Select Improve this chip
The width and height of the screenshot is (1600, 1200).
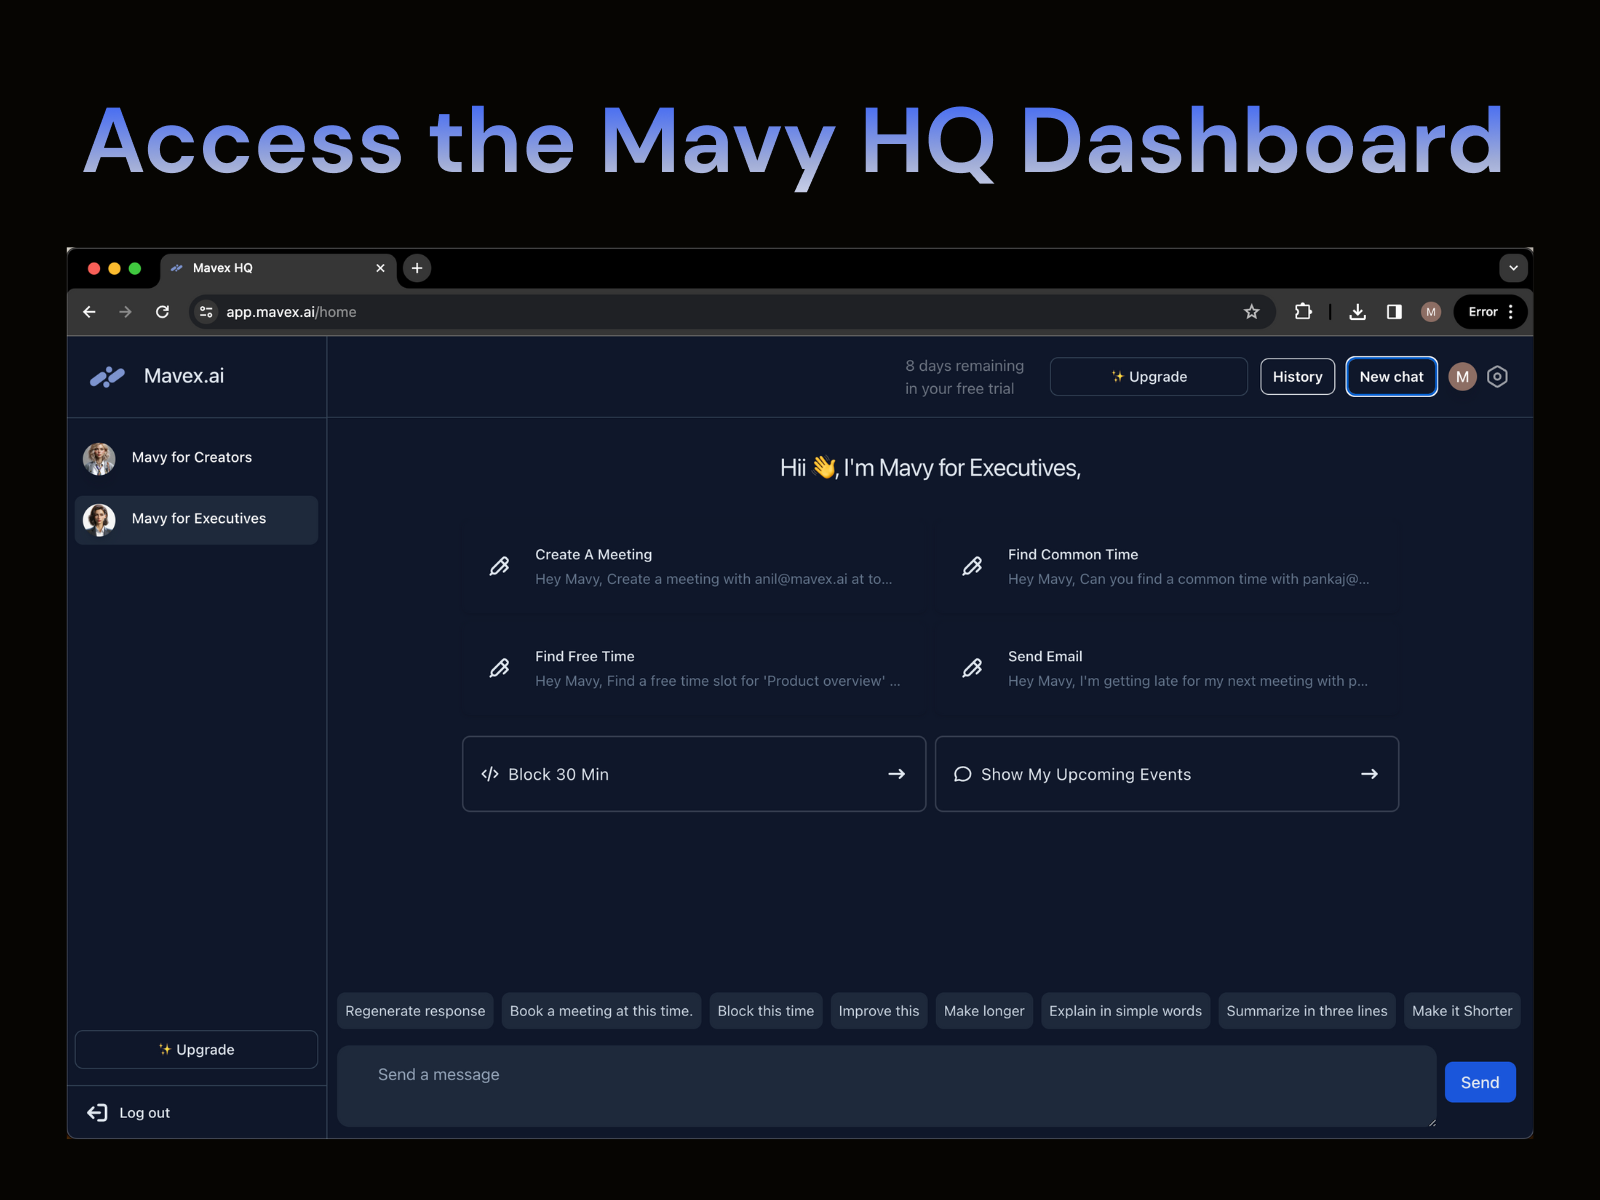[x=879, y=1011]
